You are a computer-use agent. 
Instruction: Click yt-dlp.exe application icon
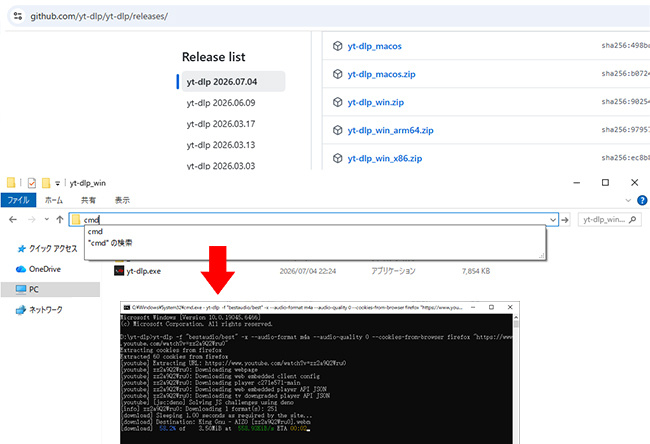pos(119,271)
